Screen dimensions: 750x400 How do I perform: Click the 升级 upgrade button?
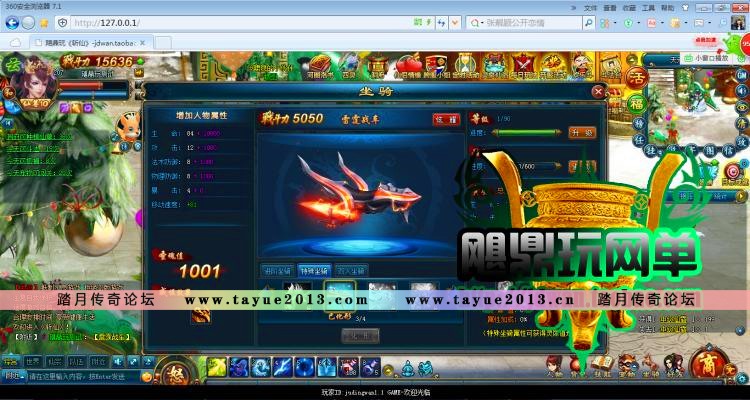point(582,133)
